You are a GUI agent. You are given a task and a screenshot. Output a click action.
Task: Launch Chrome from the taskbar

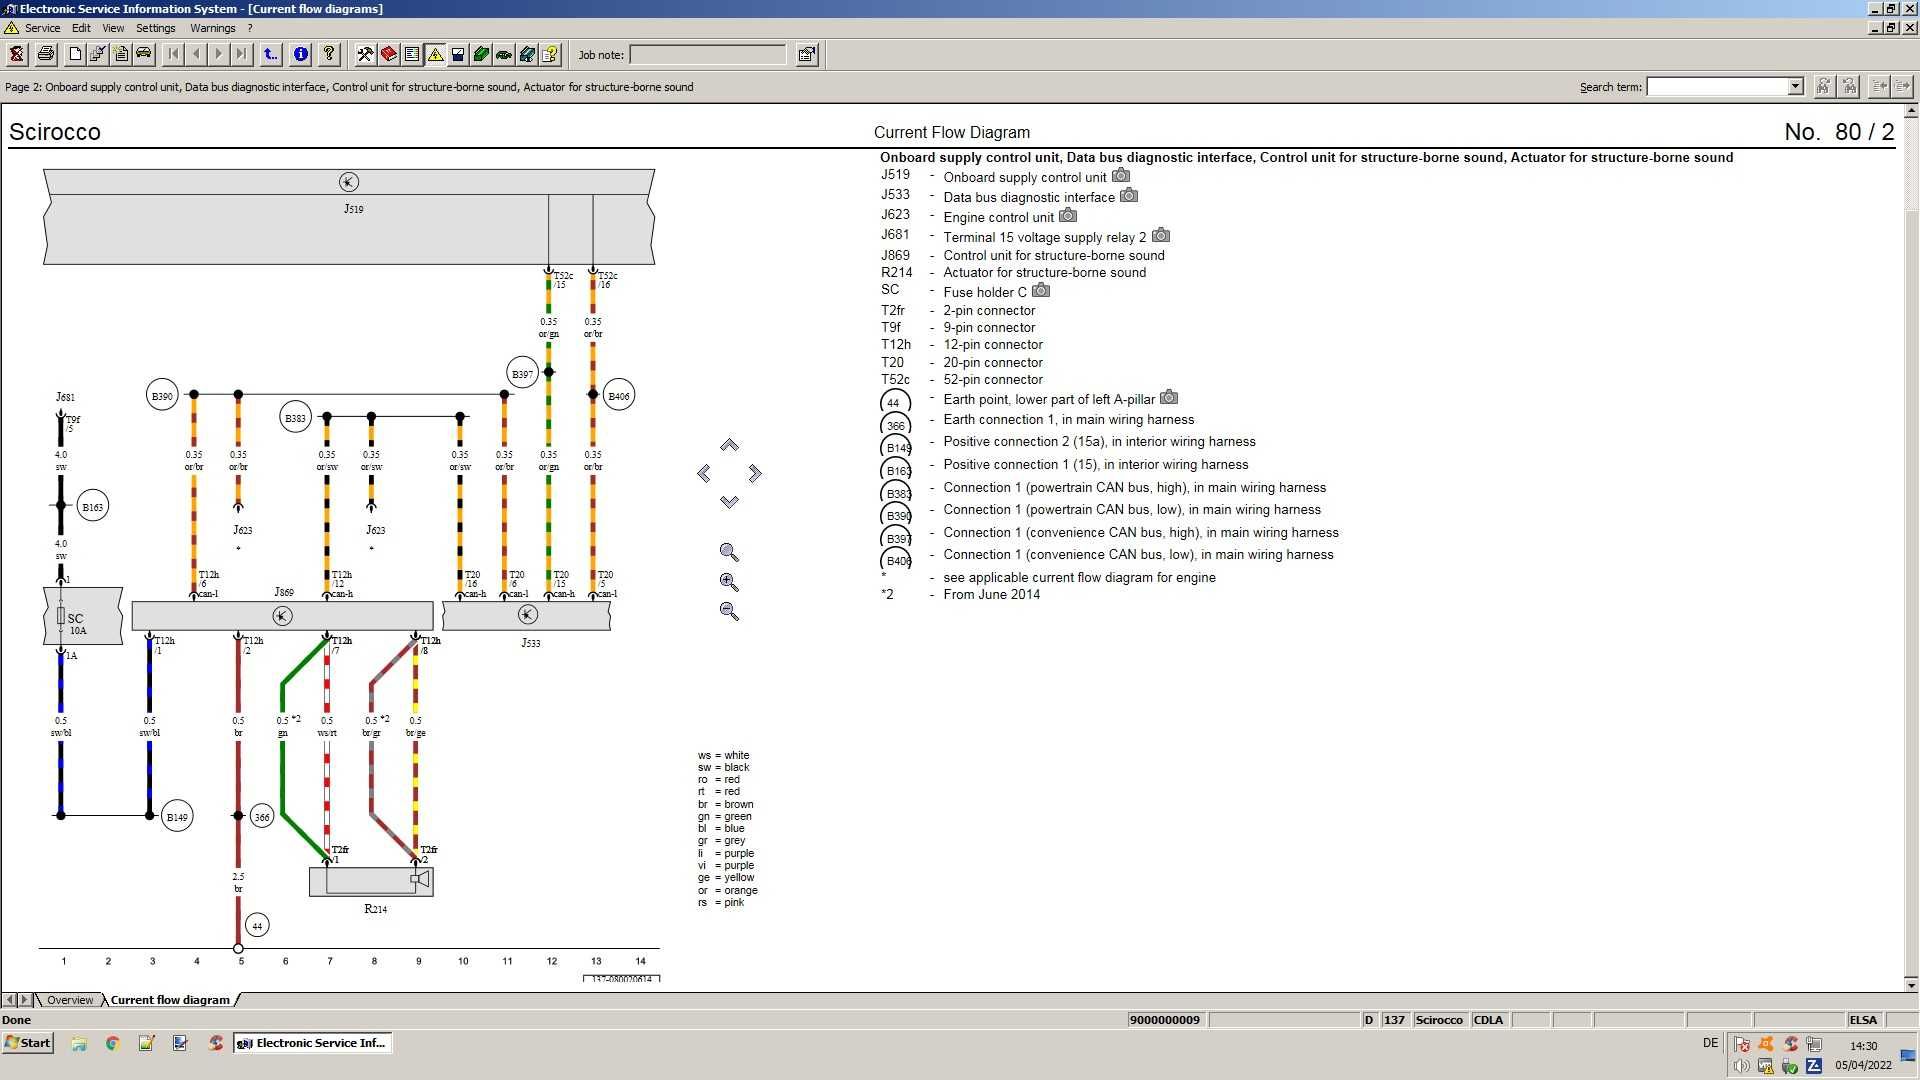pyautogui.click(x=112, y=1043)
